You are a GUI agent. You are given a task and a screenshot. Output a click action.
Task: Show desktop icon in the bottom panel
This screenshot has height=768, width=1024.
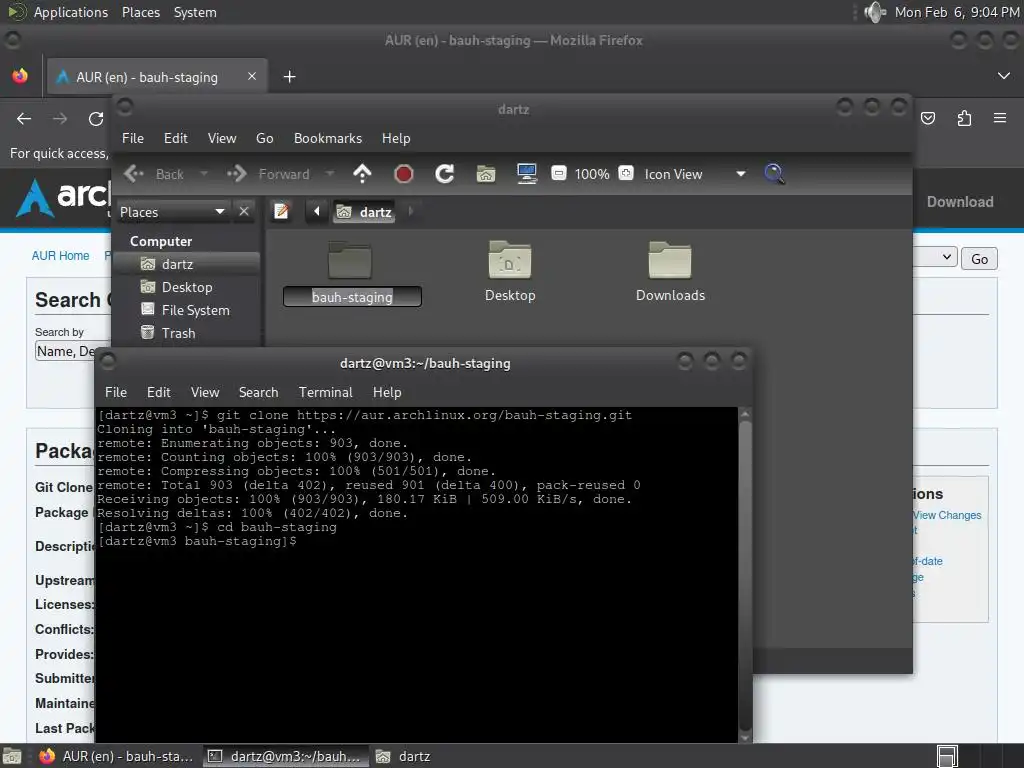point(12,756)
